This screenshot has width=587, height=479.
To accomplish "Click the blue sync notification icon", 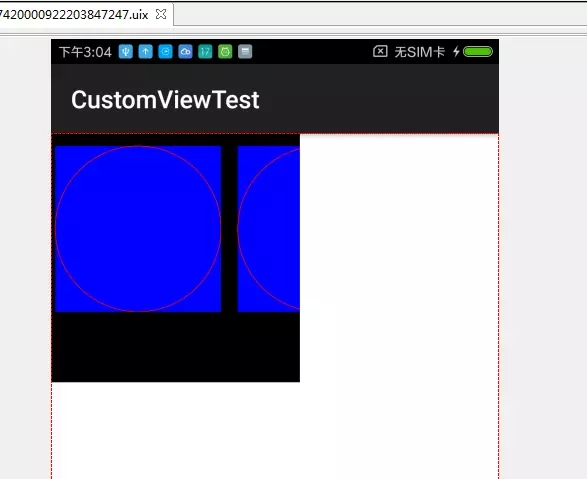I will pyautogui.click(x=165, y=52).
